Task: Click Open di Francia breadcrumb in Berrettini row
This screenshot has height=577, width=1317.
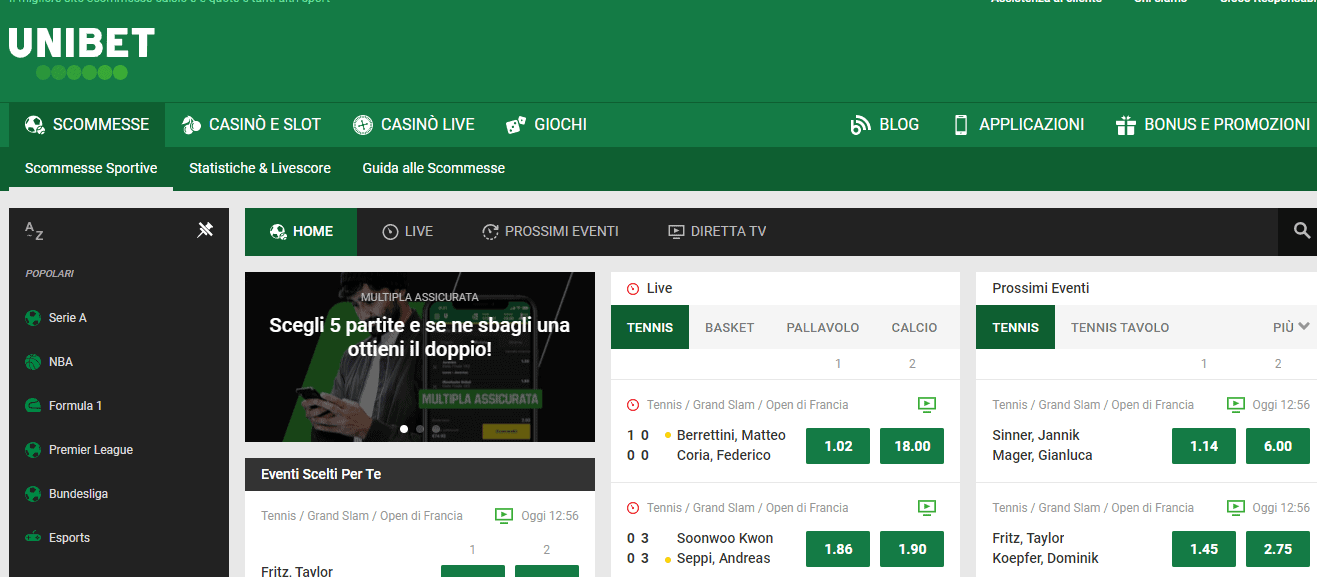Action: [x=807, y=405]
